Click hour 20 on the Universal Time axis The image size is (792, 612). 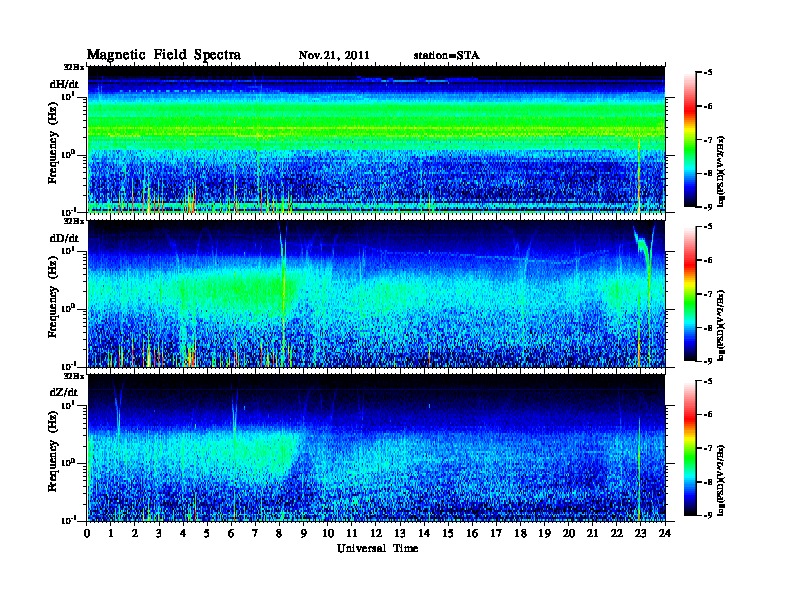[x=569, y=534]
